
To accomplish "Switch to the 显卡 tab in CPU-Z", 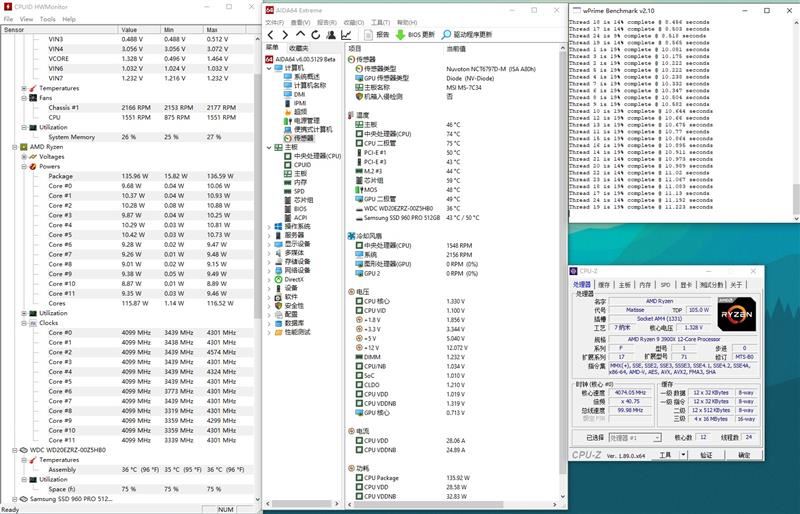I will (685, 285).
